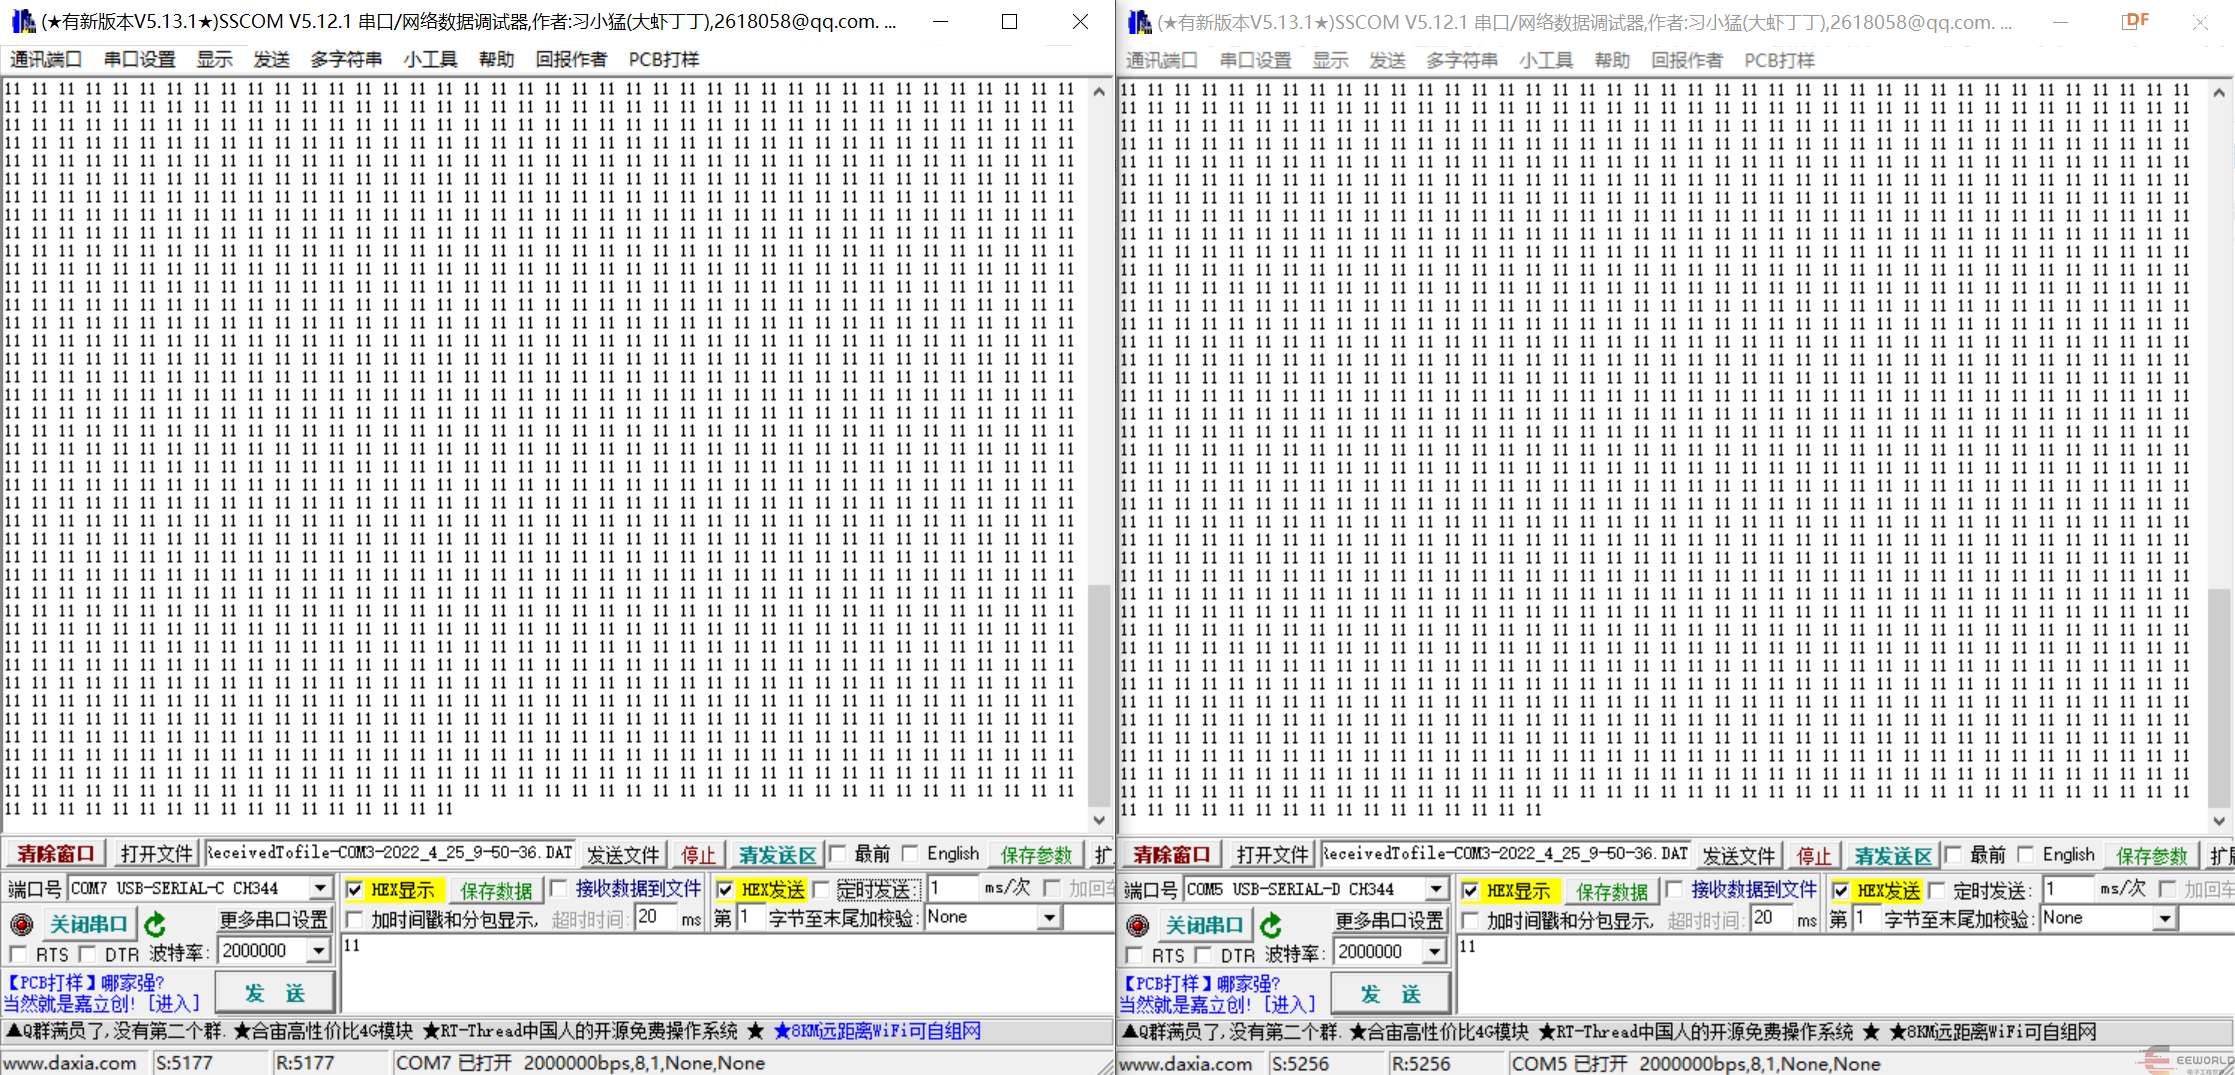Check English option in right window
The height and width of the screenshot is (1075, 2235).
coord(2026,854)
